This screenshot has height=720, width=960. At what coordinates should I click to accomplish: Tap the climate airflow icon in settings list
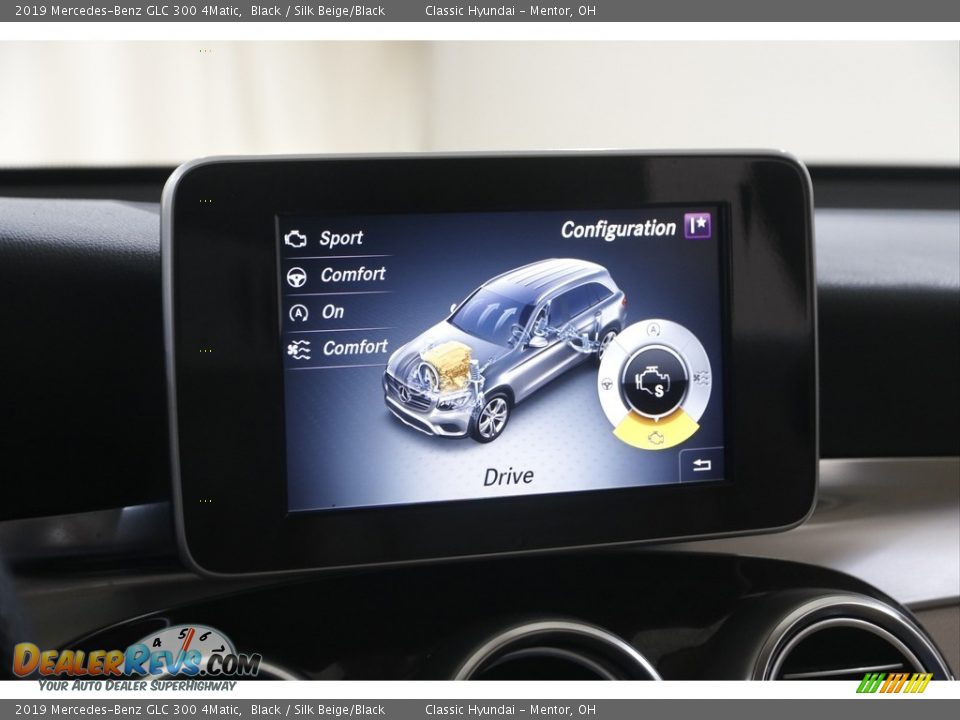tap(299, 349)
